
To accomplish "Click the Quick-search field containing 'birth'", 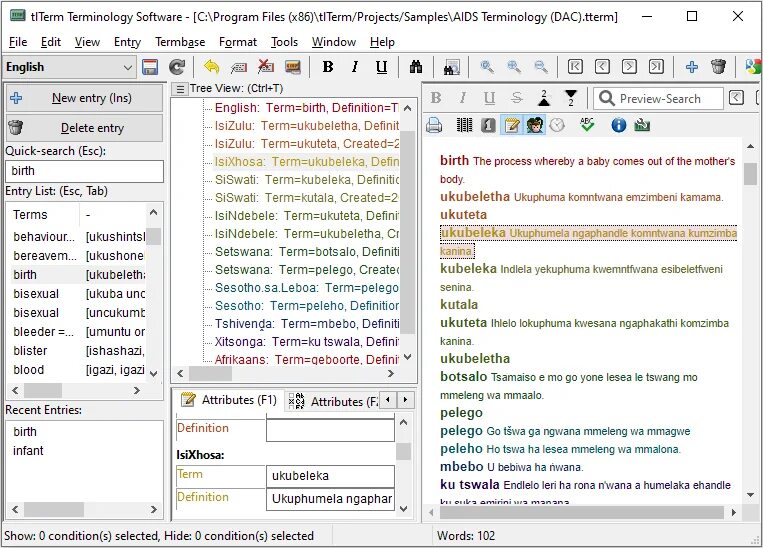I will point(85,171).
